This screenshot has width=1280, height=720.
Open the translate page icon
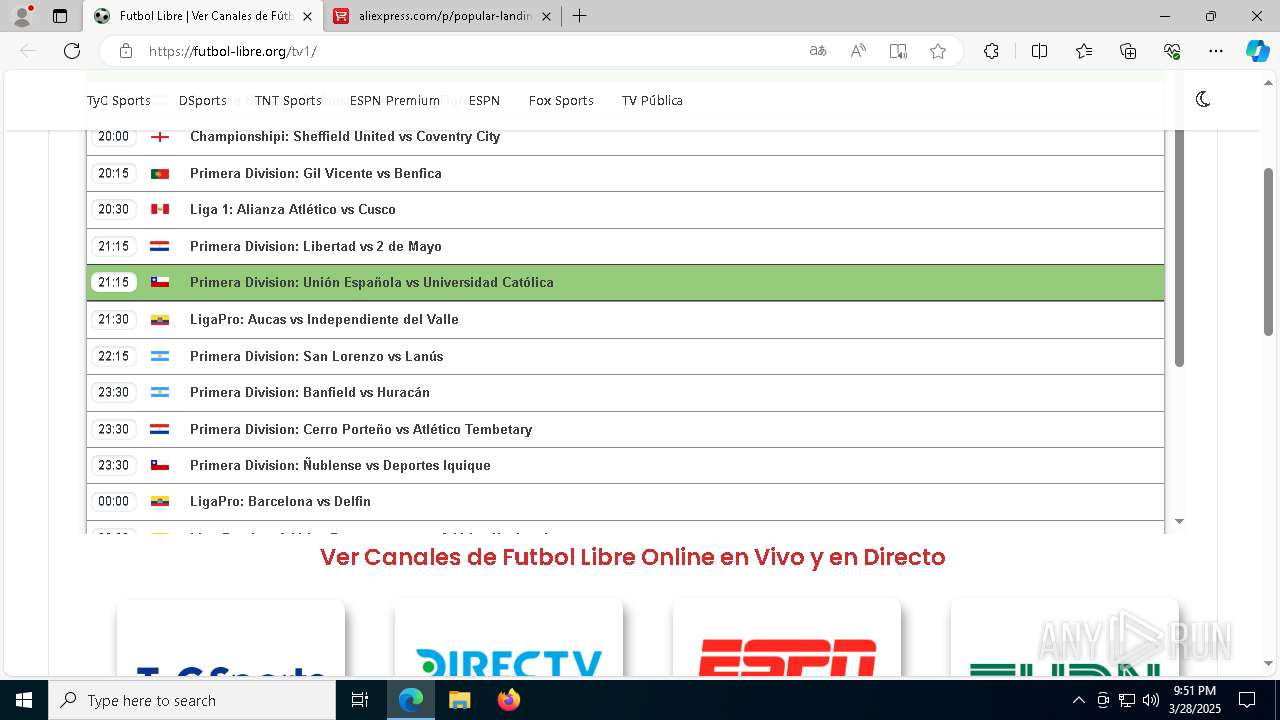pyautogui.click(x=818, y=51)
